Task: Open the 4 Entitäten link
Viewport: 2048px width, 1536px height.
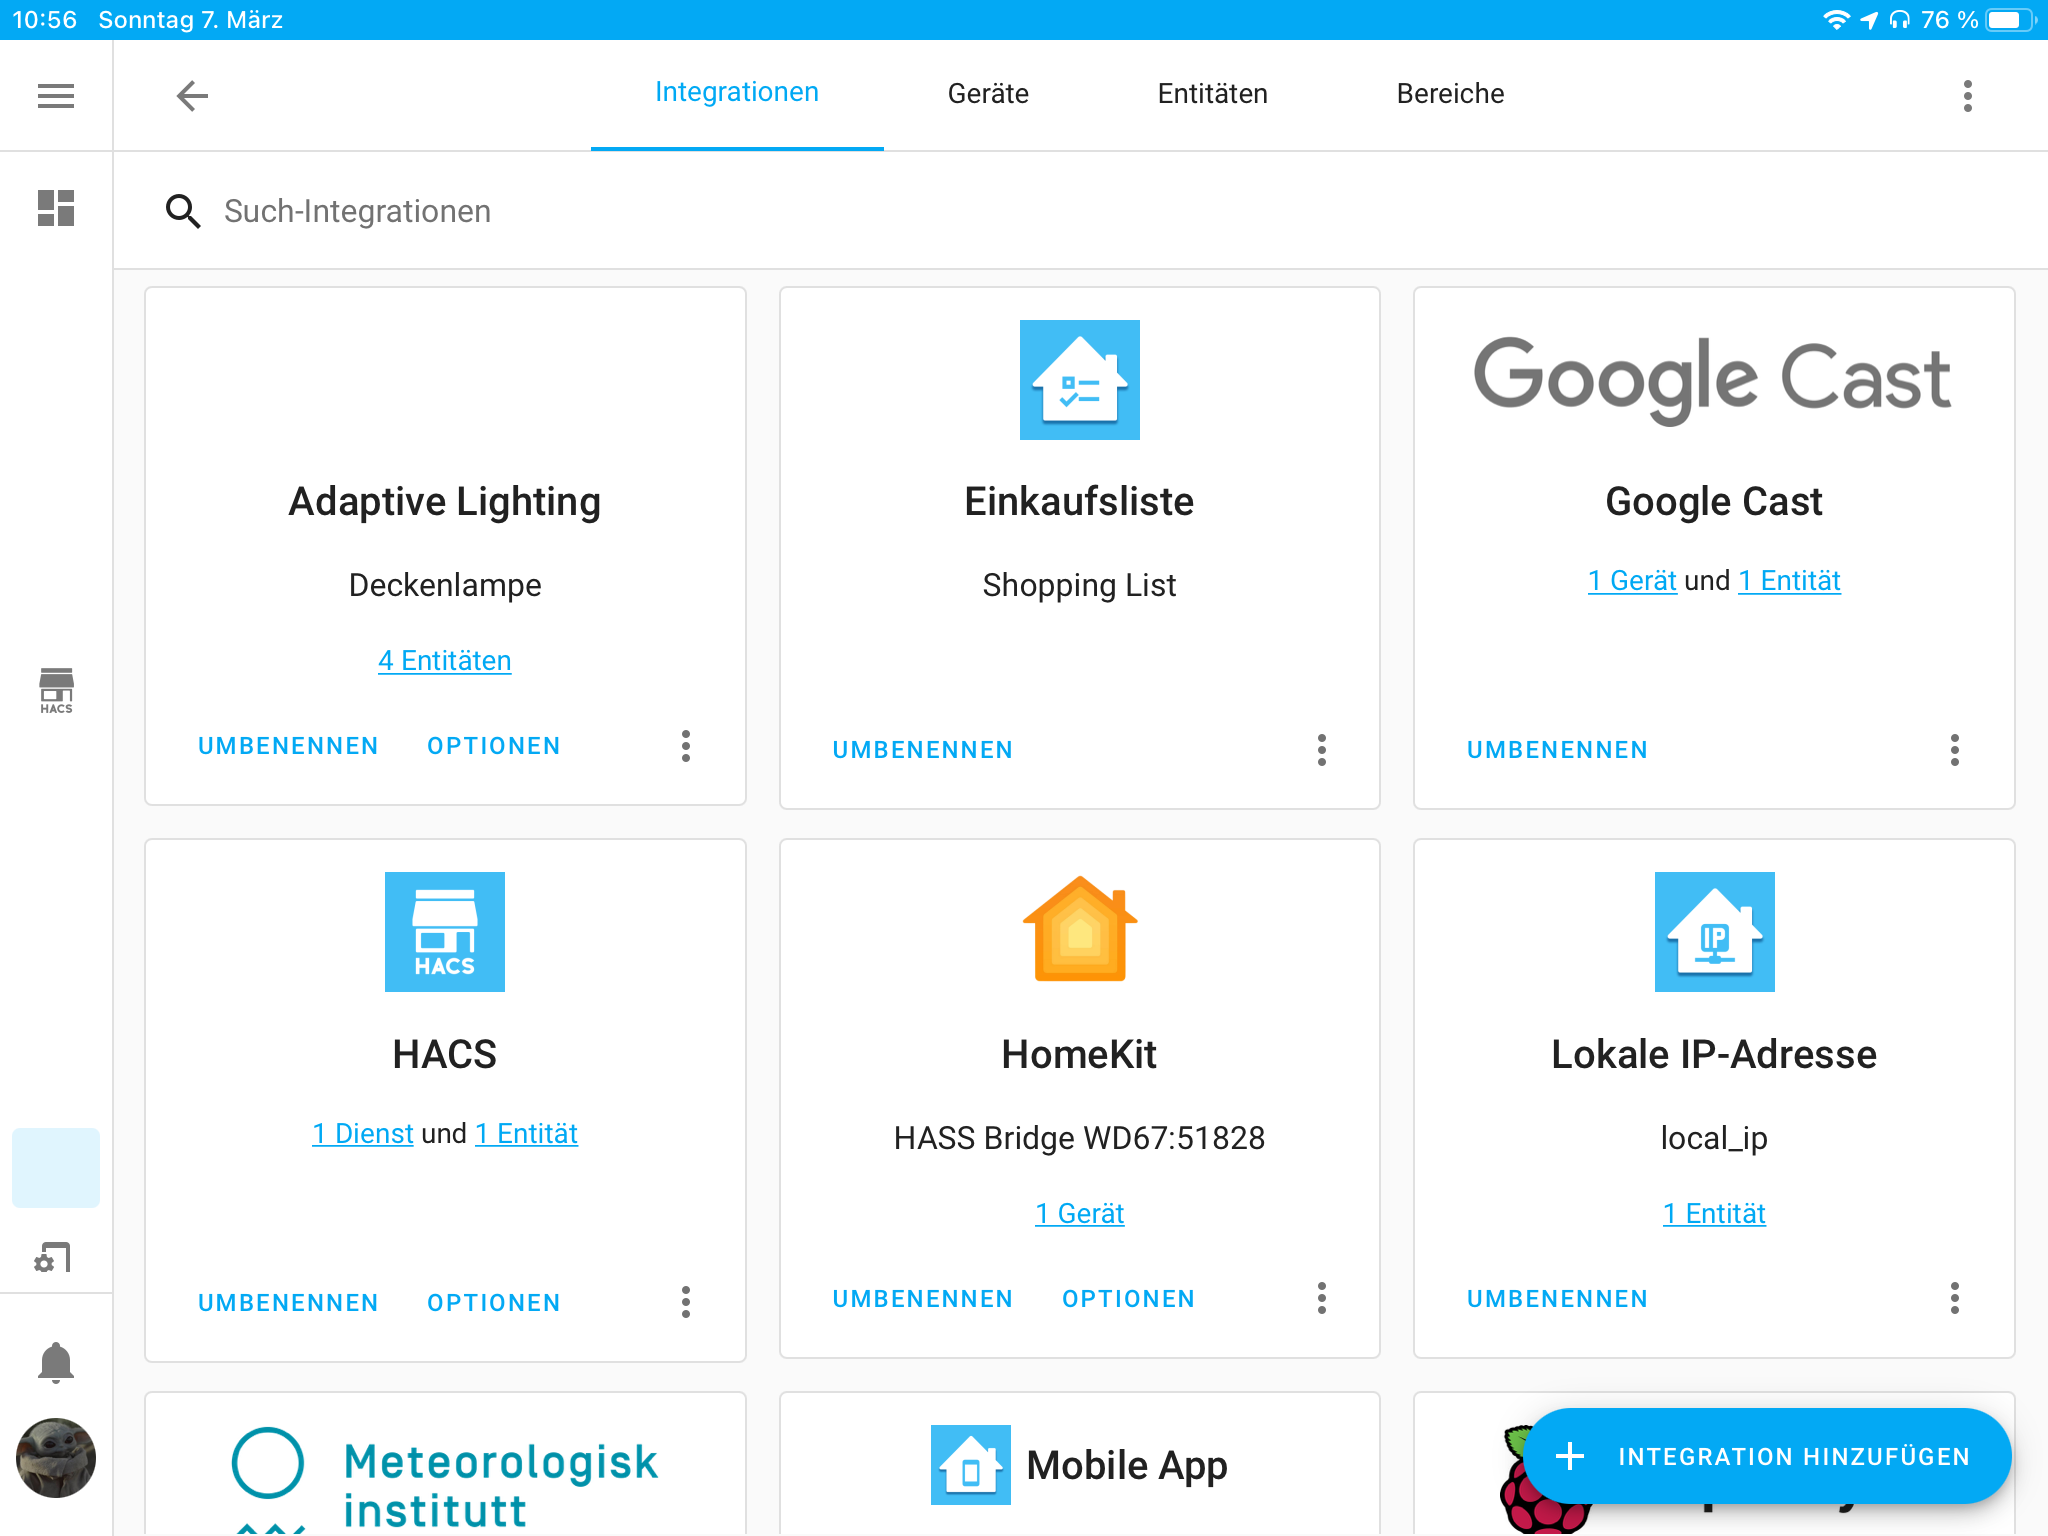Action: click(x=444, y=660)
